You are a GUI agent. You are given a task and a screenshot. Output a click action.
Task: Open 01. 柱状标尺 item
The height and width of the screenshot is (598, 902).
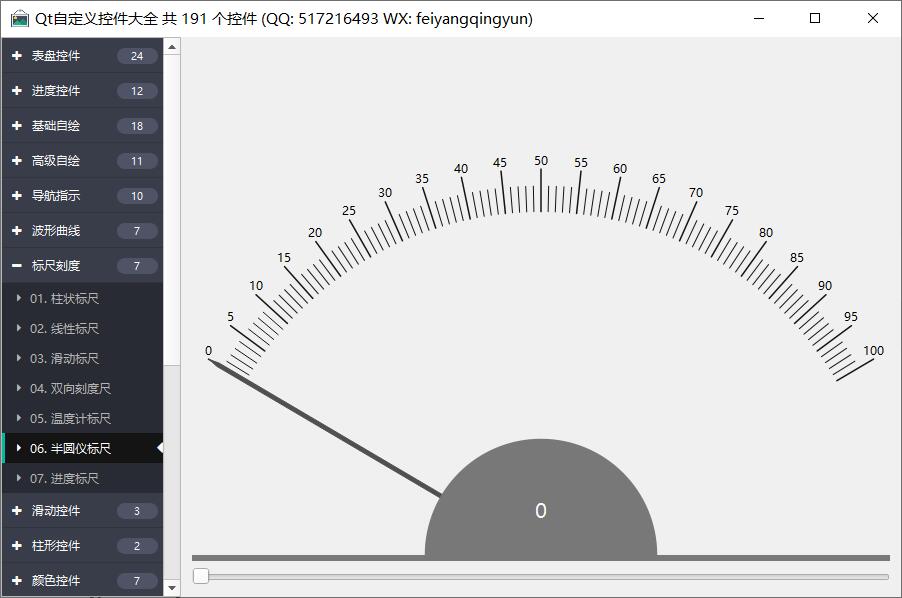point(64,299)
